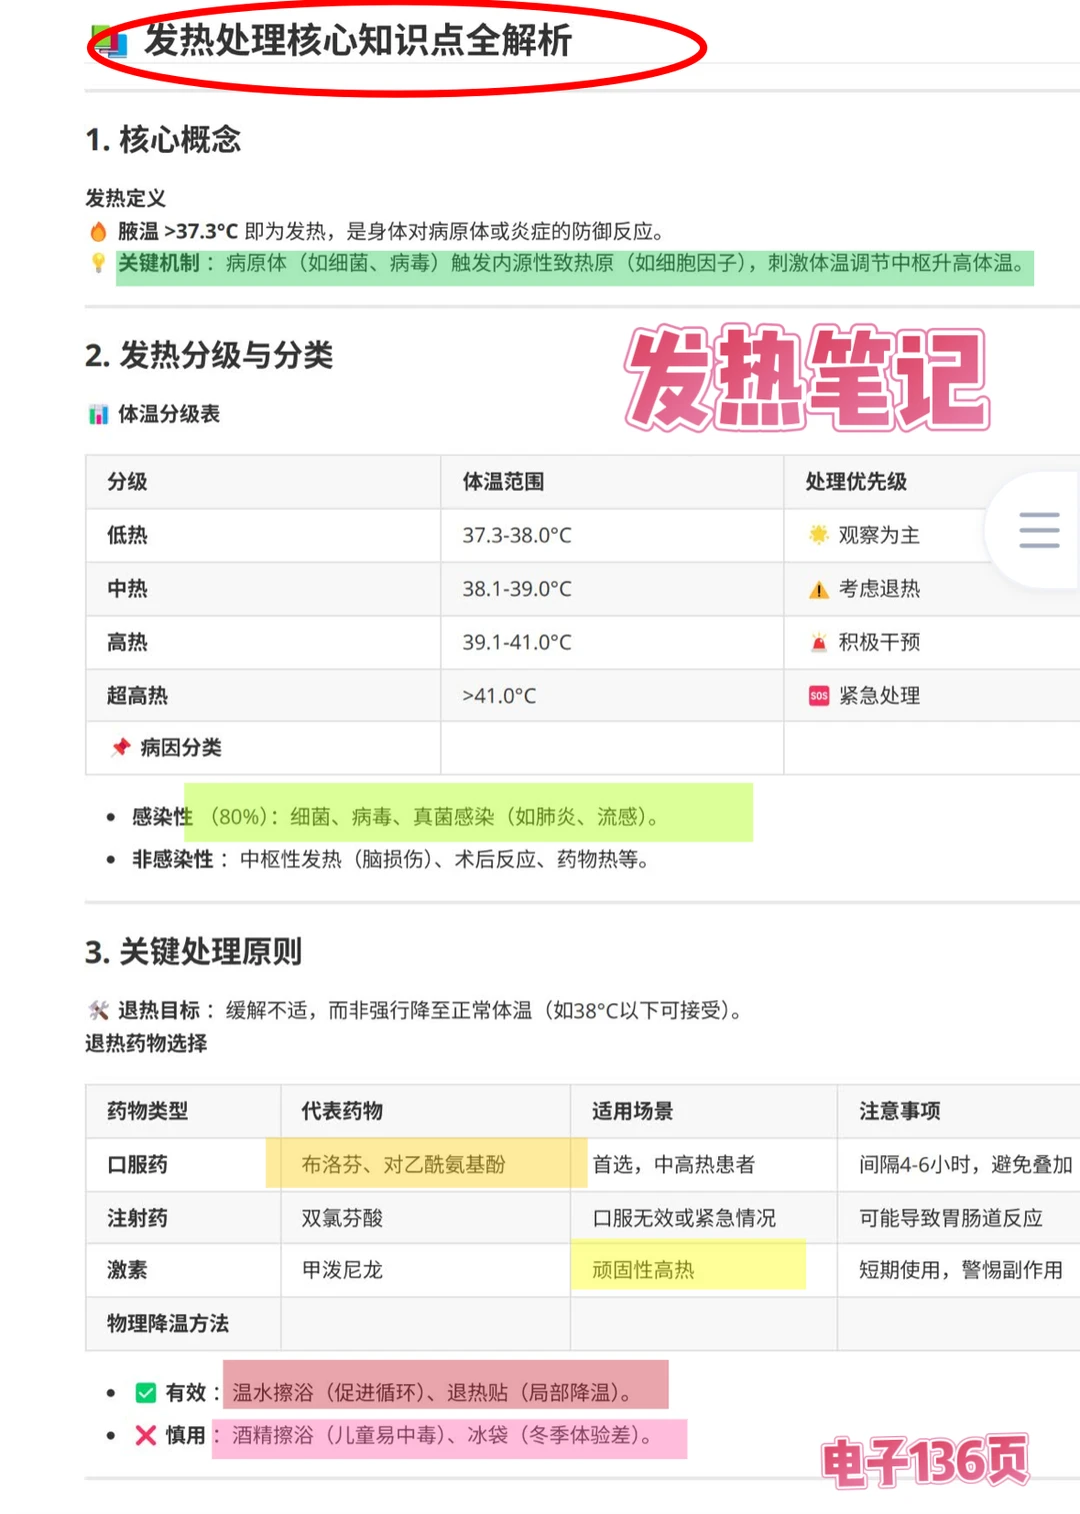This screenshot has height=1514, width=1080.
Task: Click the books icon beside the title
Action: [x=107, y=42]
